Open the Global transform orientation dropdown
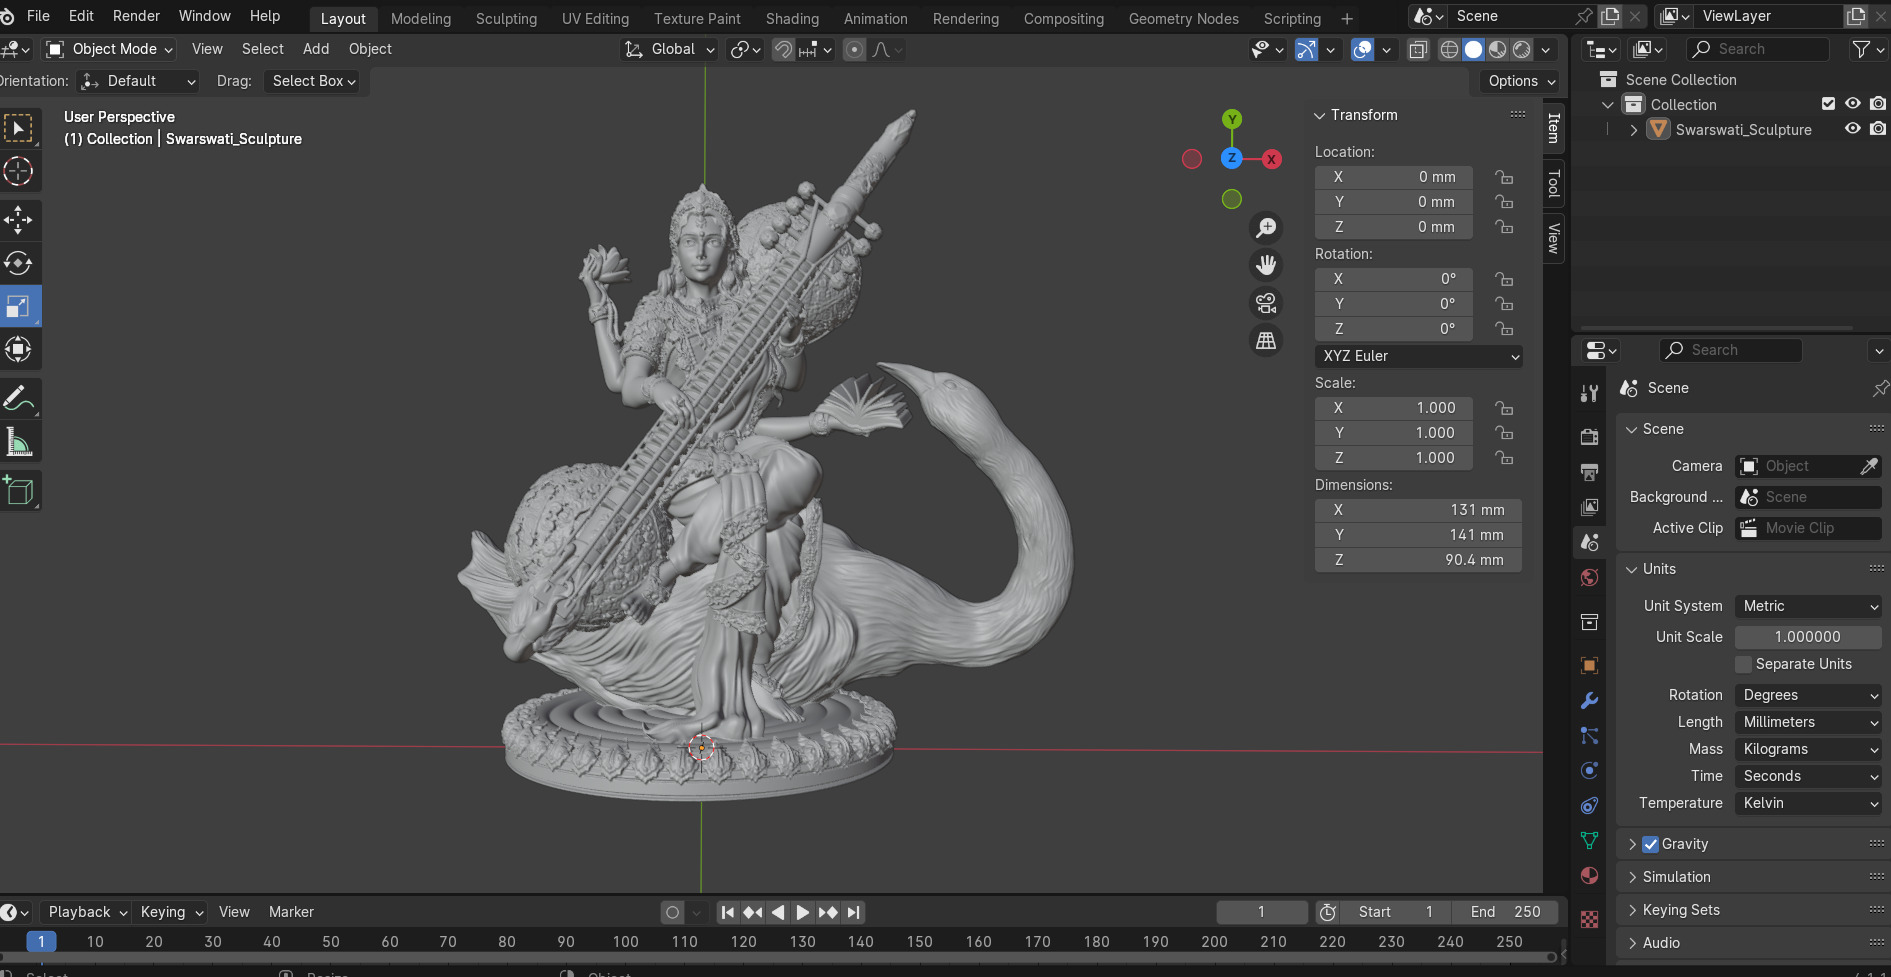This screenshot has width=1891, height=977. pyautogui.click(x=669, y=49)
